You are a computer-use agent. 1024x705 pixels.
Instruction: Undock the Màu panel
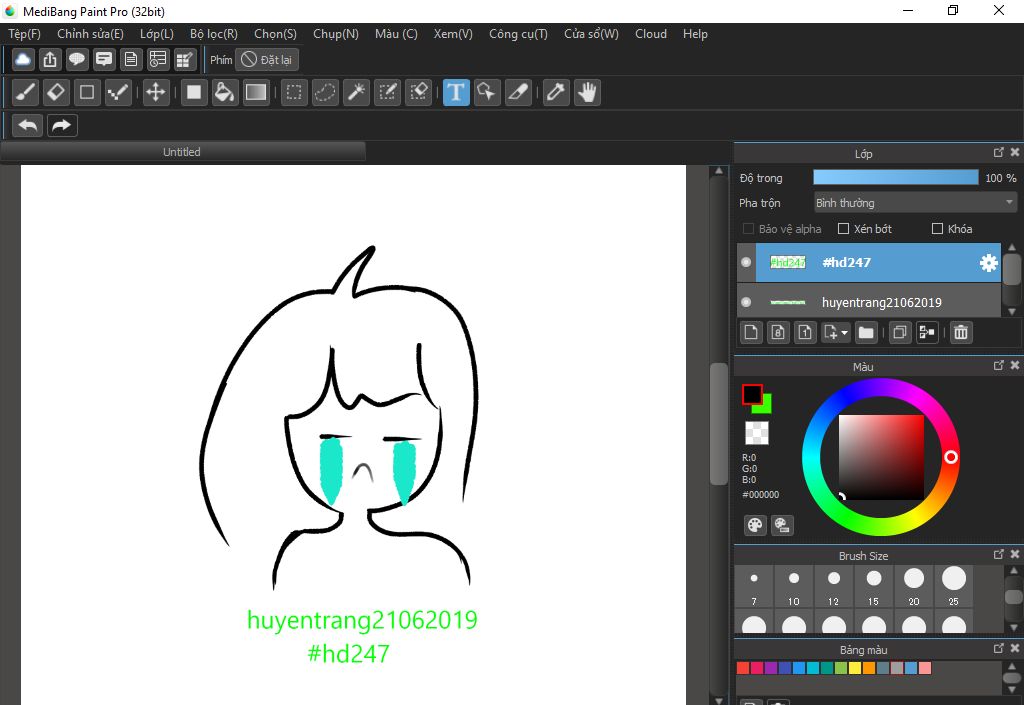point(999,366)
